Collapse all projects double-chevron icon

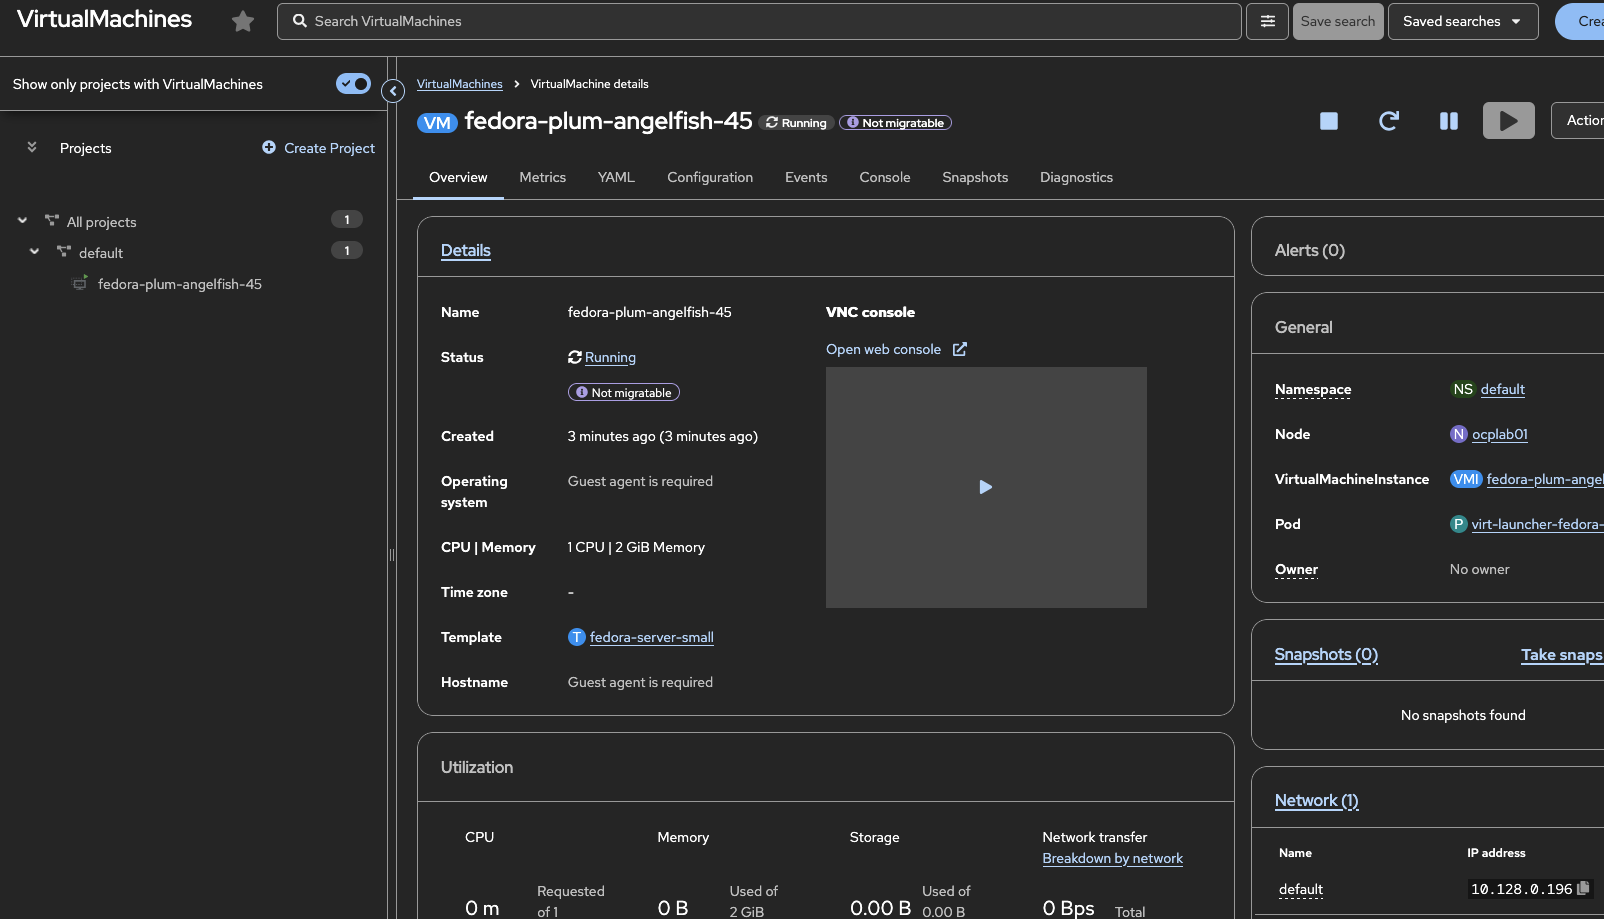coord(32,147)
